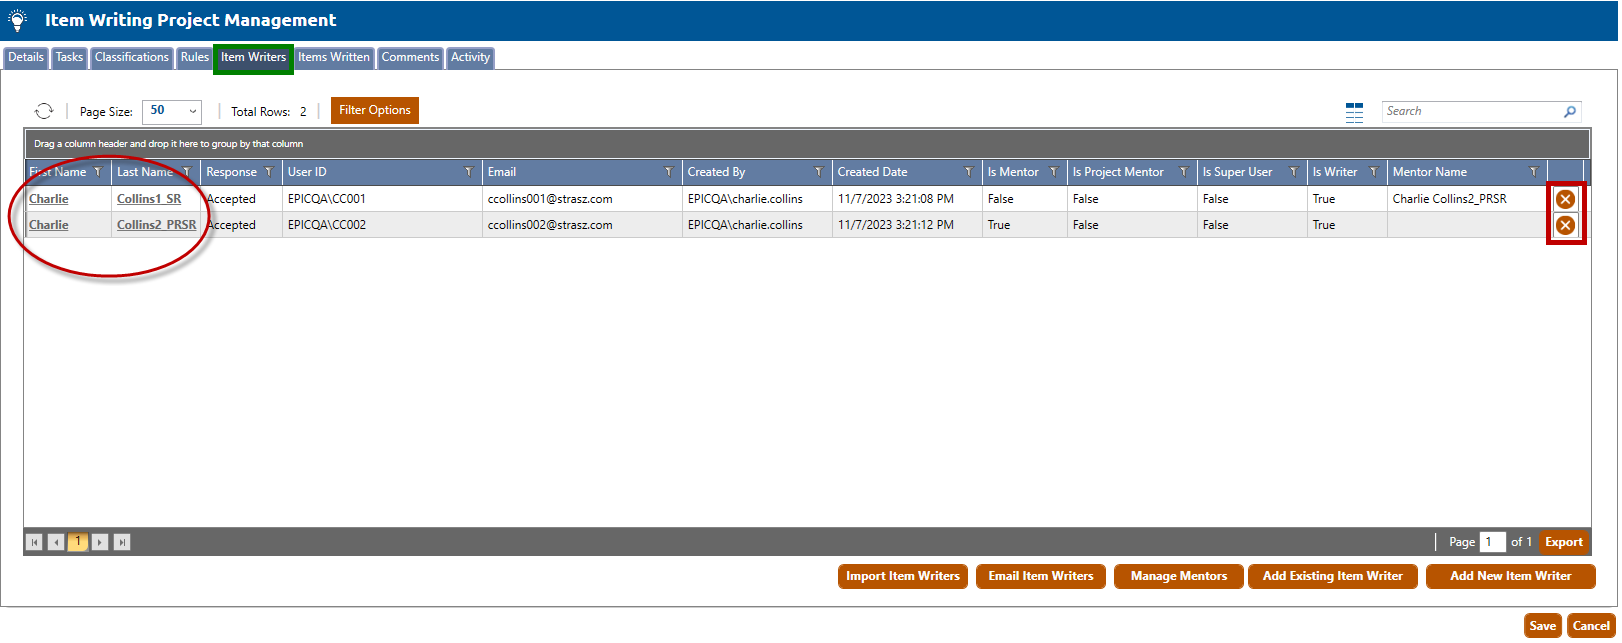The image size is (1622, 643).
Task: Click the next page arrow
Action: [x=100, y=542]
